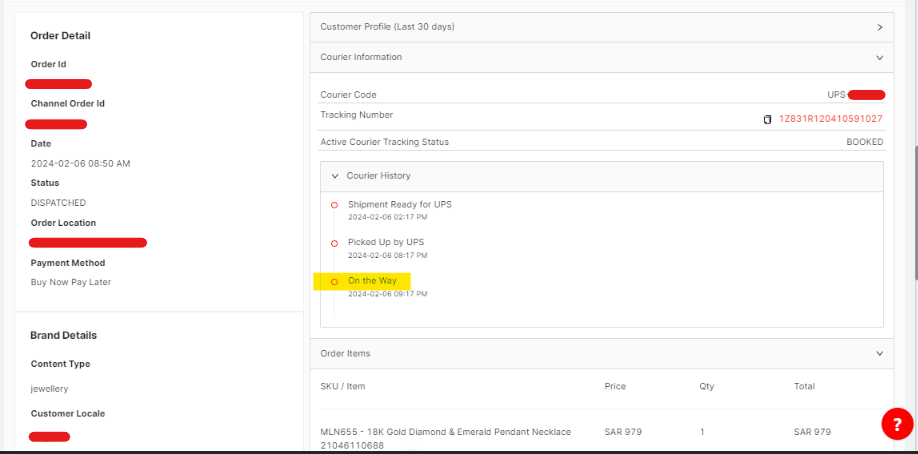Viewport: 918px width, 454px height.
Task: Copy the tracking number using copy icon
Action: tap(768, 119)
